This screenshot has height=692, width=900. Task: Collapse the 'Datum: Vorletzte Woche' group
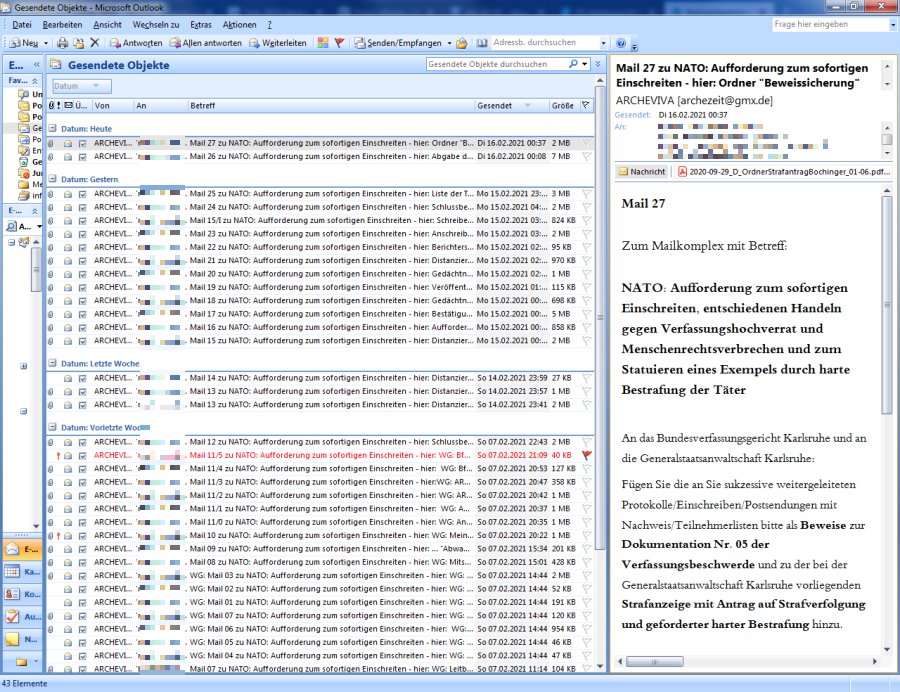click(x=53, y=427)
